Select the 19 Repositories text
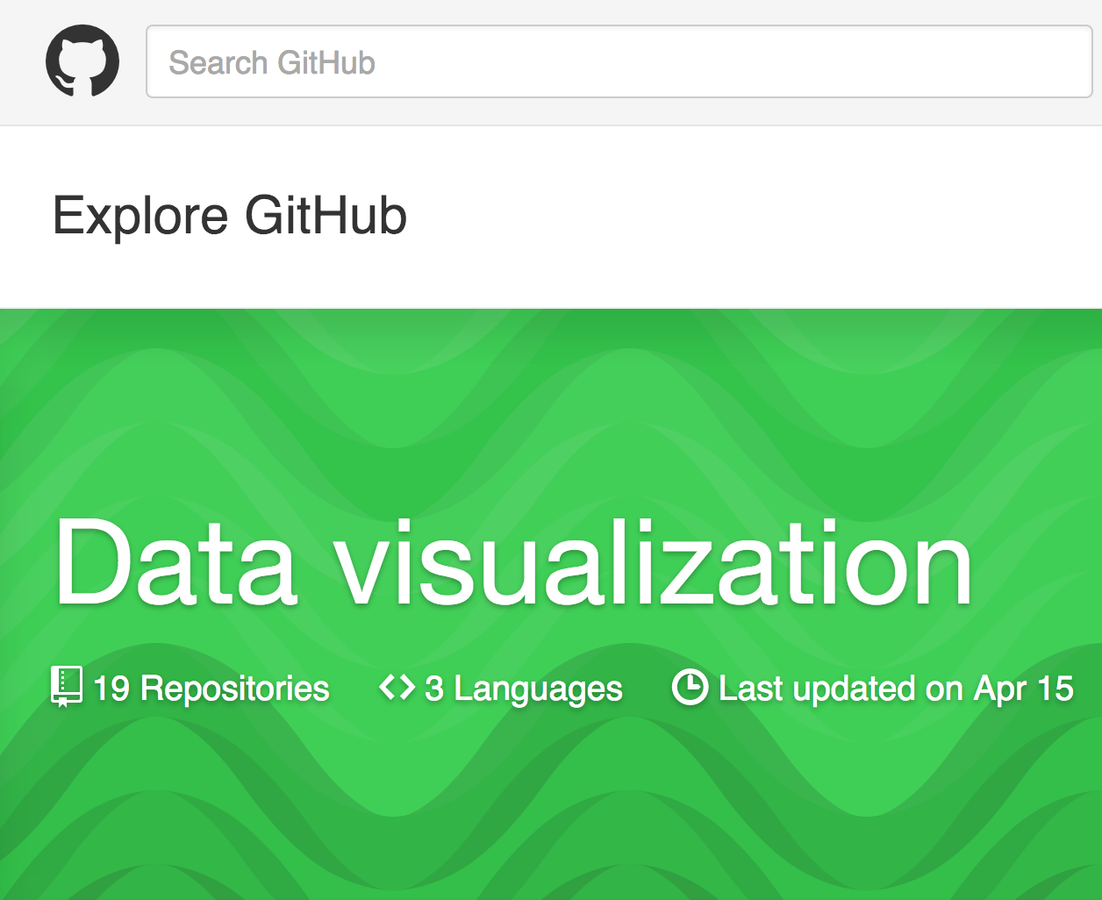The height and width of the screenshot is (900, 1102). 211,688
